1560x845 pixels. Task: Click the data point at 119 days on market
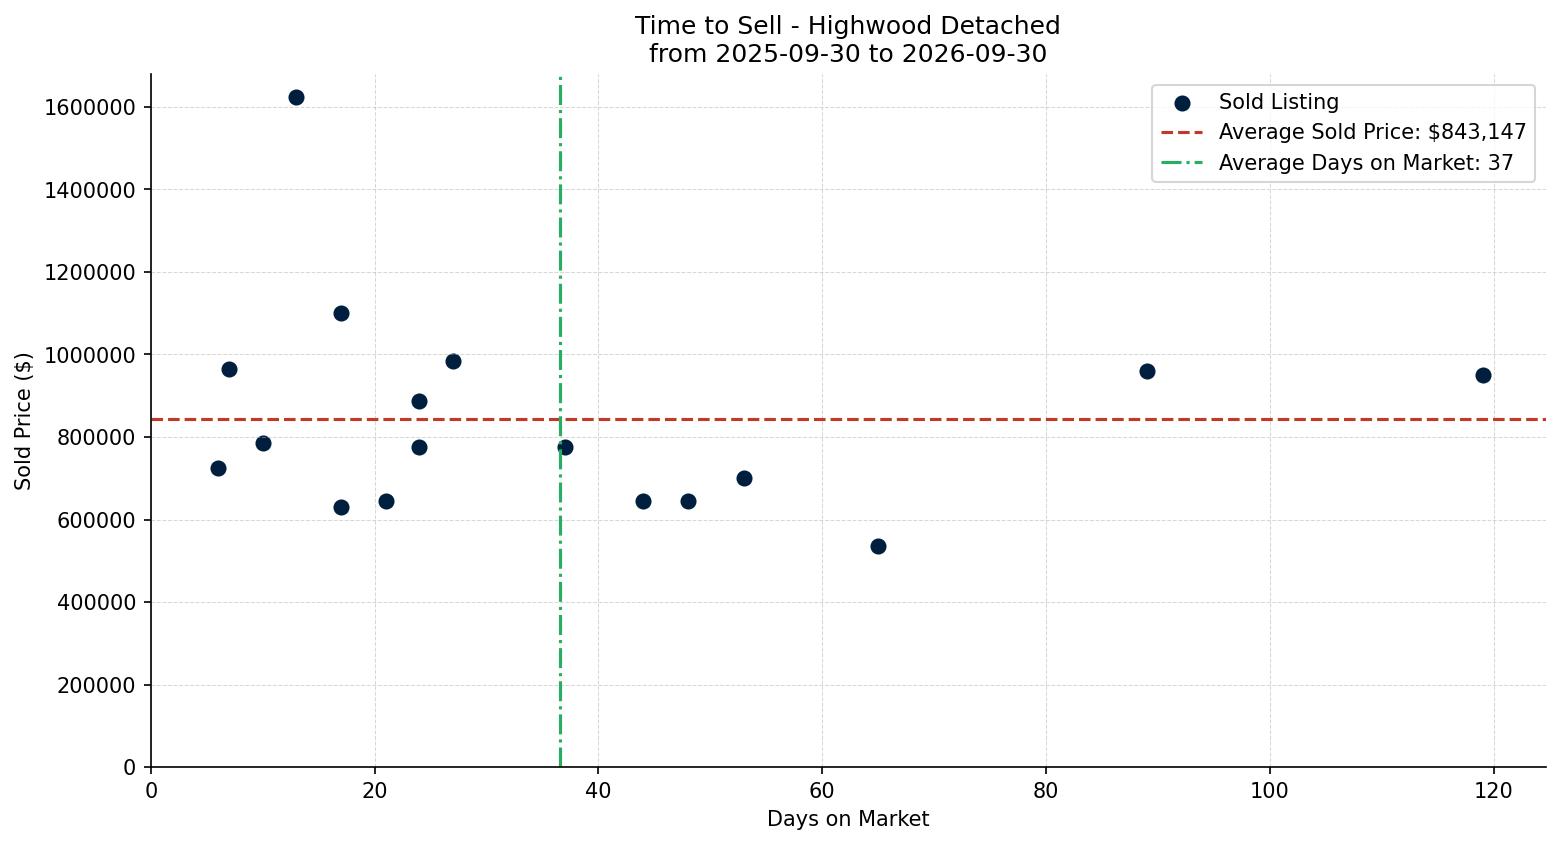pos(1483,375)
